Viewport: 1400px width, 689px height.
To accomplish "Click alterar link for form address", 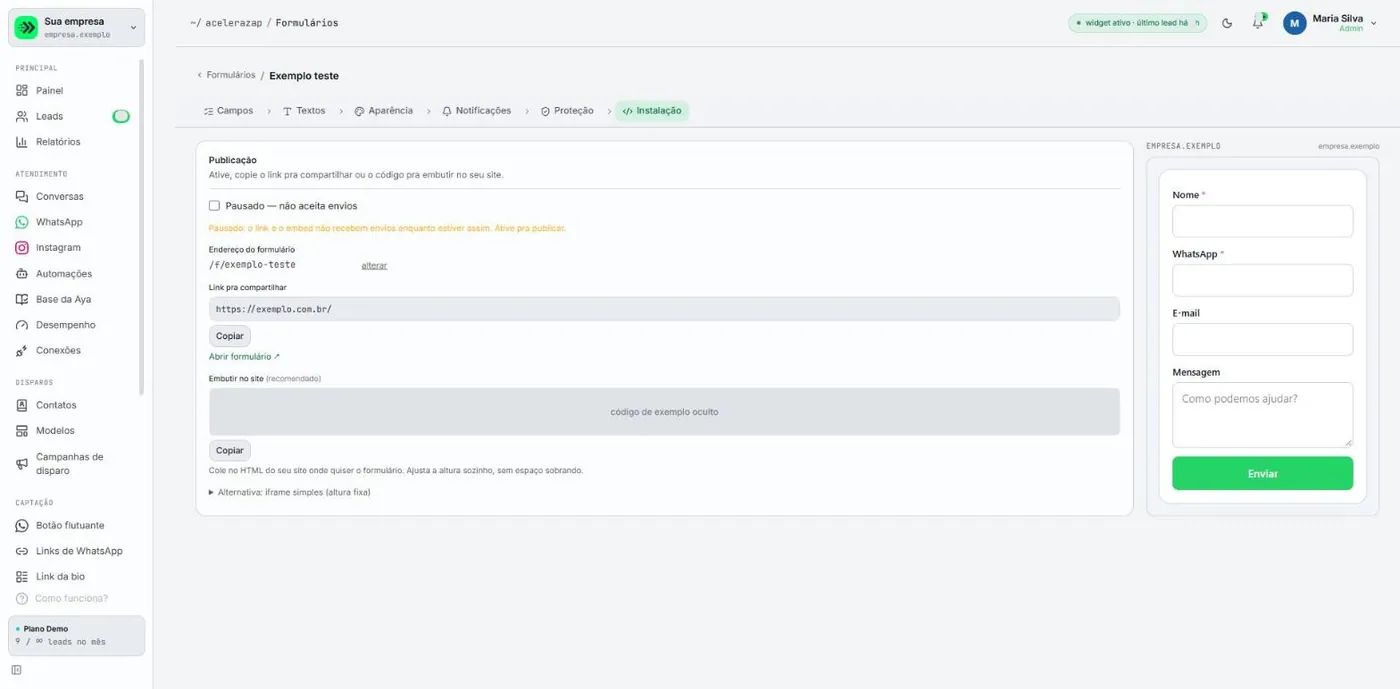I will tap(374, 266).
